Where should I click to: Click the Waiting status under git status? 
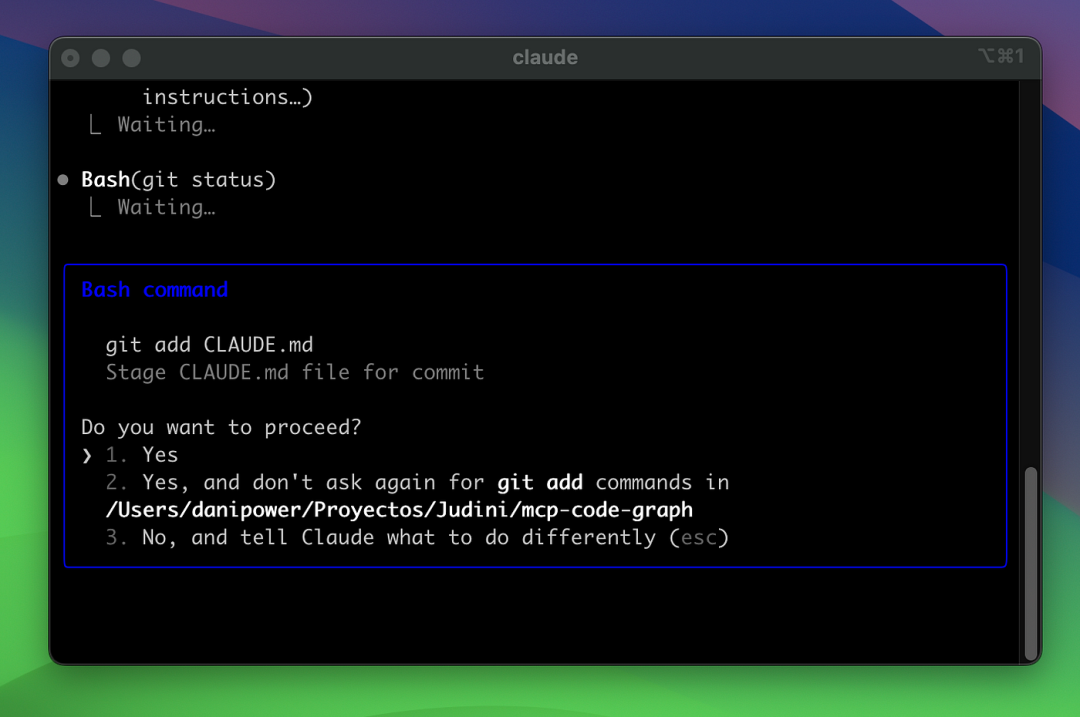tap(166, 207)
